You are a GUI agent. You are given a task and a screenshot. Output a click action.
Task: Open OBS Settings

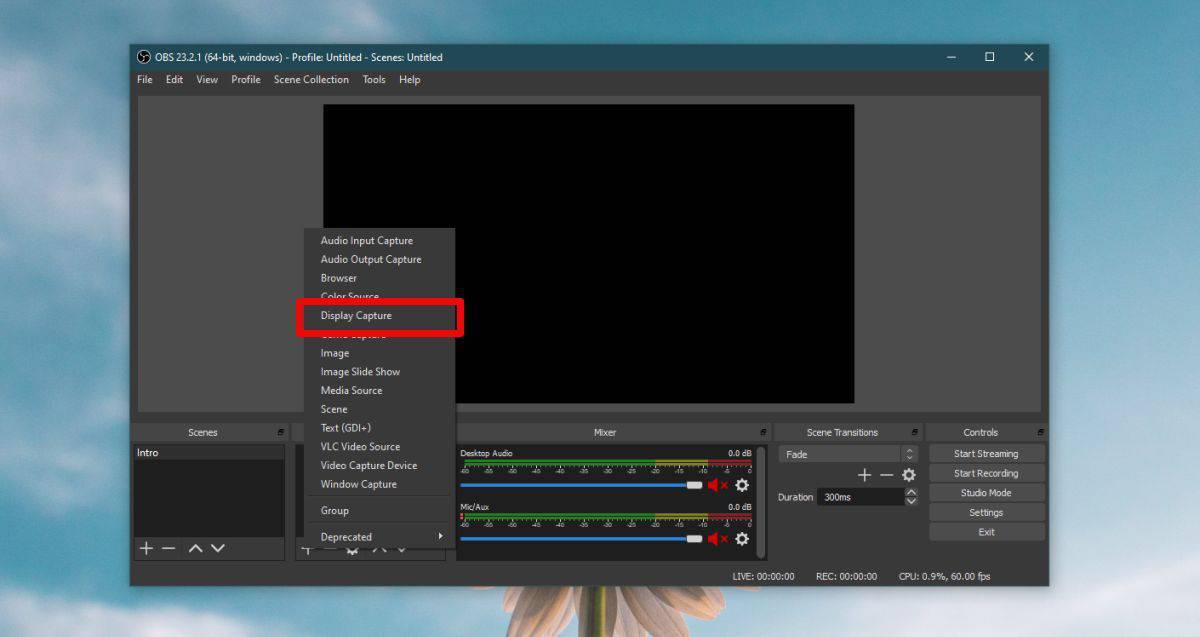[985, 512]
